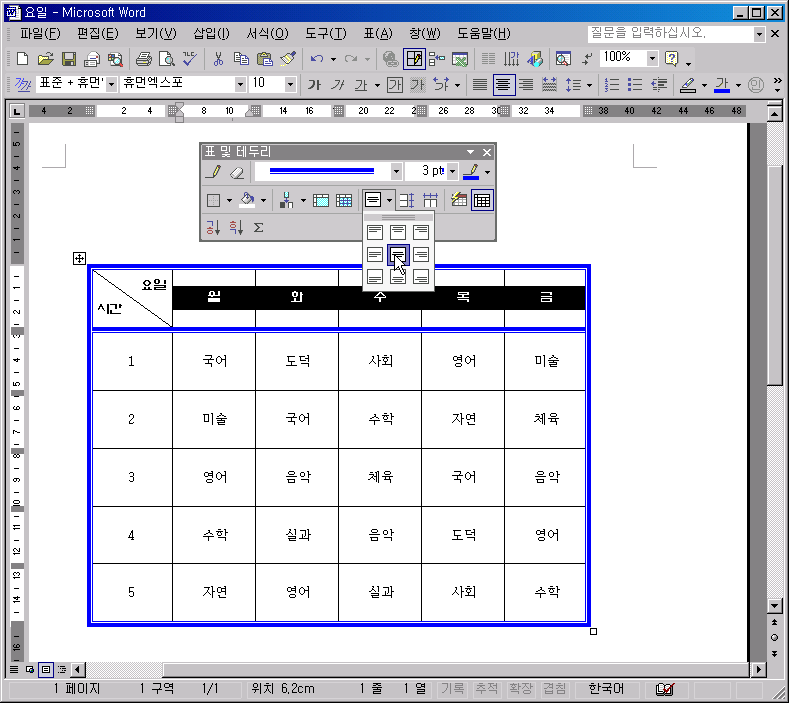Click the table cell containing 도덕 in row 1
Viewport: 789px width, 703px height.
(297, 361)
